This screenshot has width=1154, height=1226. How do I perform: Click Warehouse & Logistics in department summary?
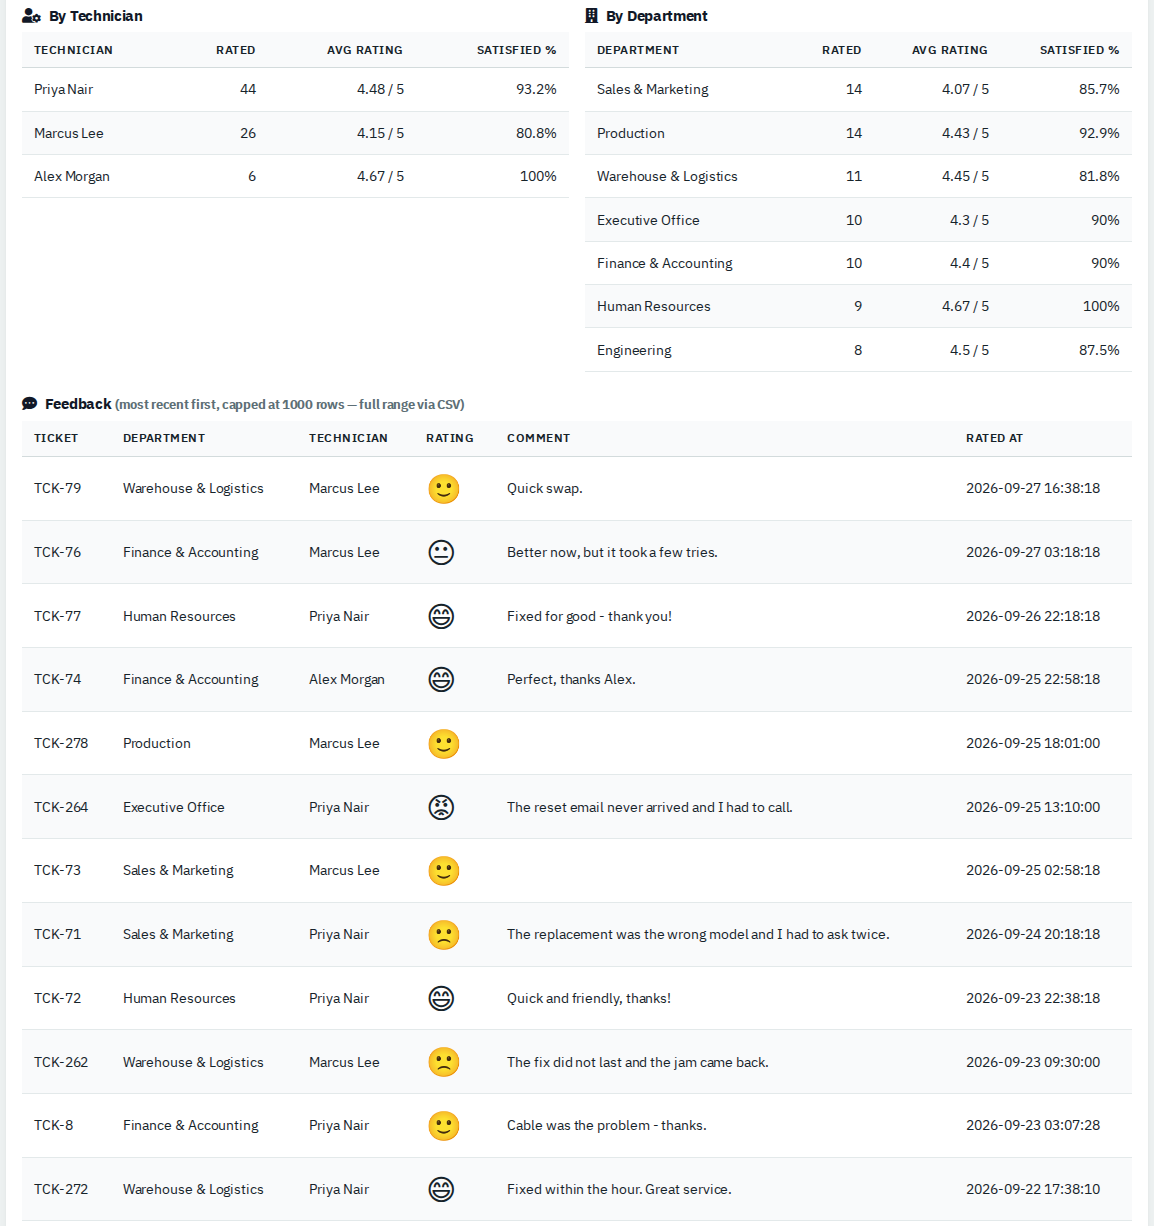coord(667,176)
